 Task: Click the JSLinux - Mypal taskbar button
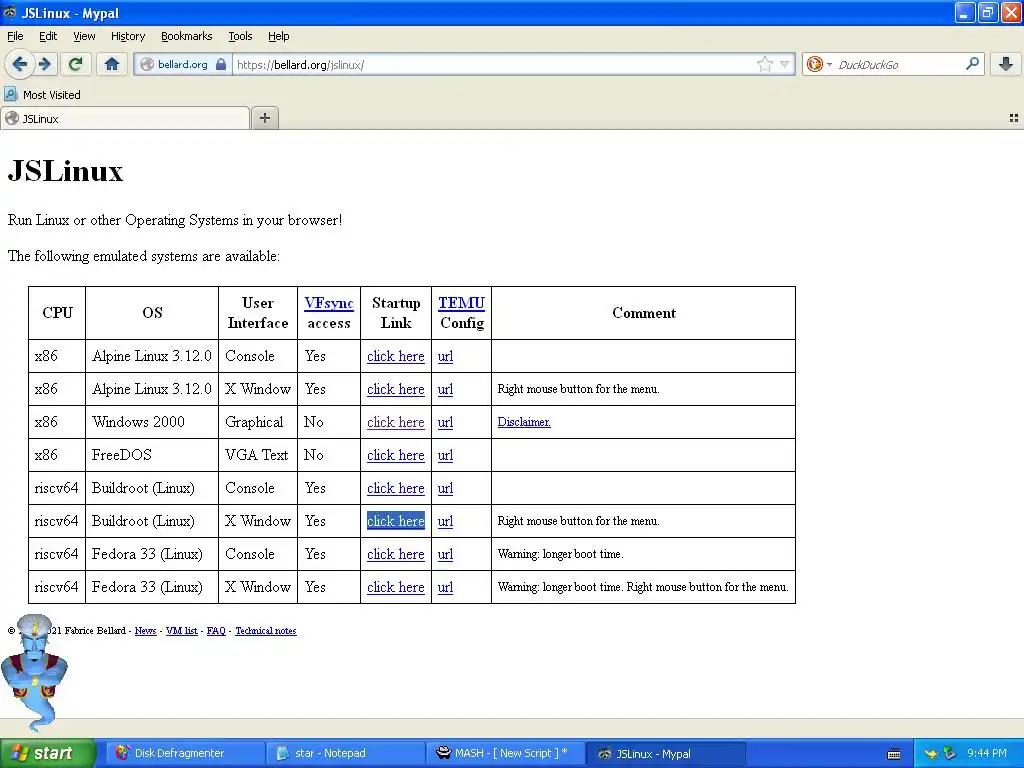(665, 754)
